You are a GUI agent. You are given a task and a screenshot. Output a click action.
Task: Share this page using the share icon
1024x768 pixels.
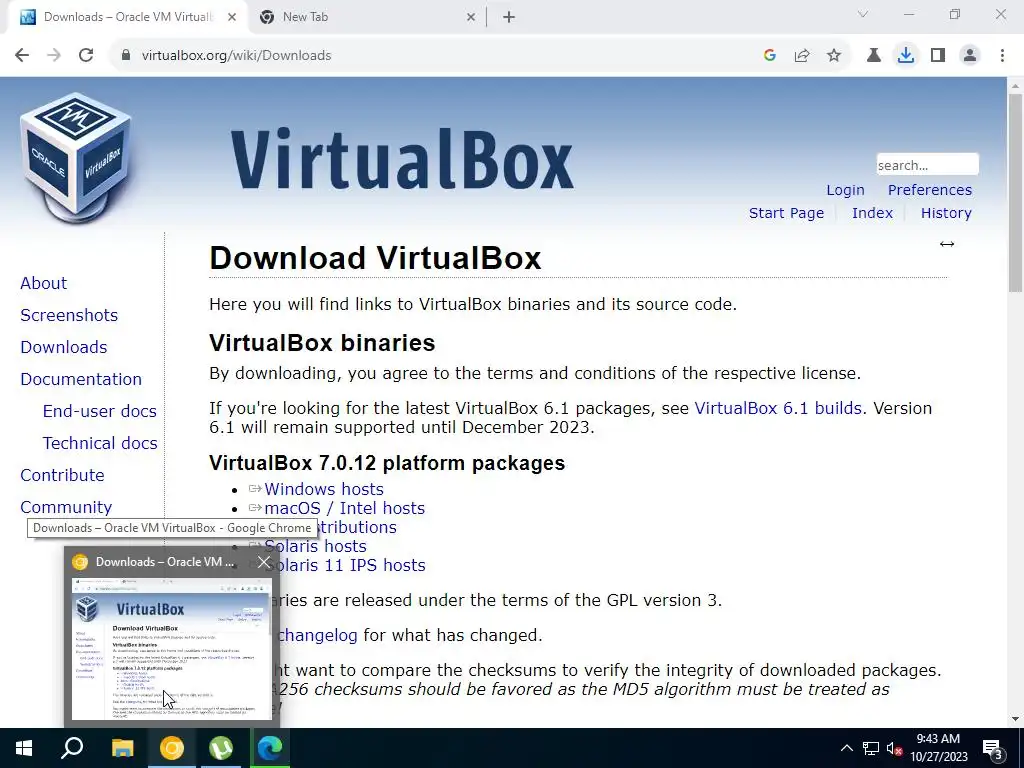point(802,56)
